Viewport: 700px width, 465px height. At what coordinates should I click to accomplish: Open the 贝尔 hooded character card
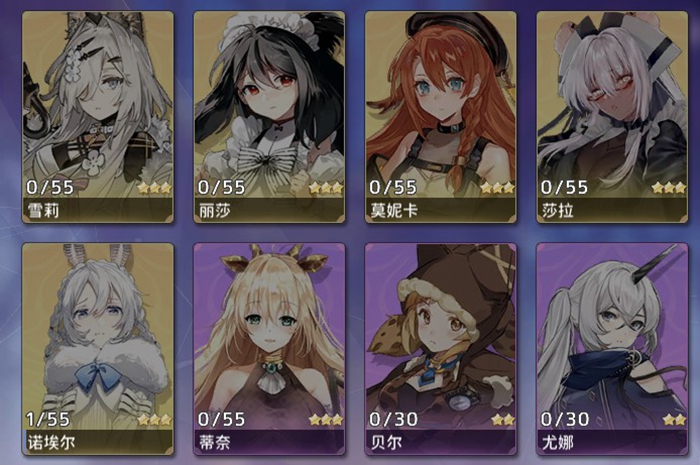tap(441, 349)
